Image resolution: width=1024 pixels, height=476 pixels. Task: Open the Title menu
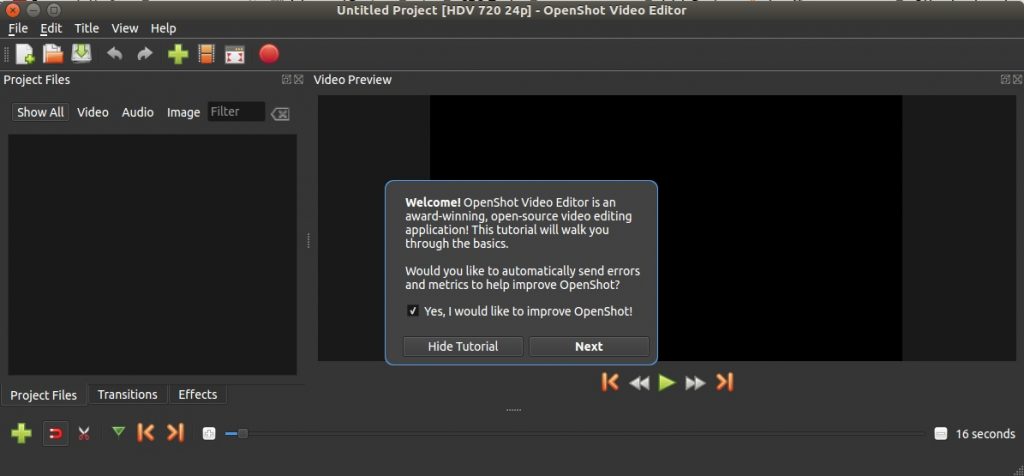click(86, 28)
